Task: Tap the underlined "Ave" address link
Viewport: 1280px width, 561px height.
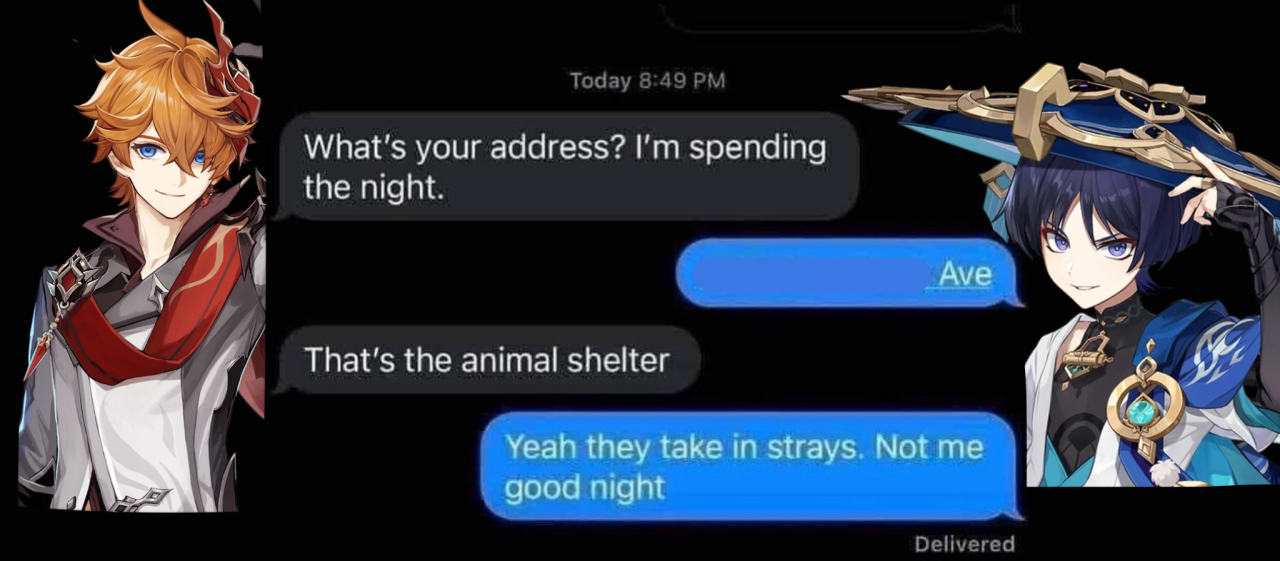Action: click(965, 273)
